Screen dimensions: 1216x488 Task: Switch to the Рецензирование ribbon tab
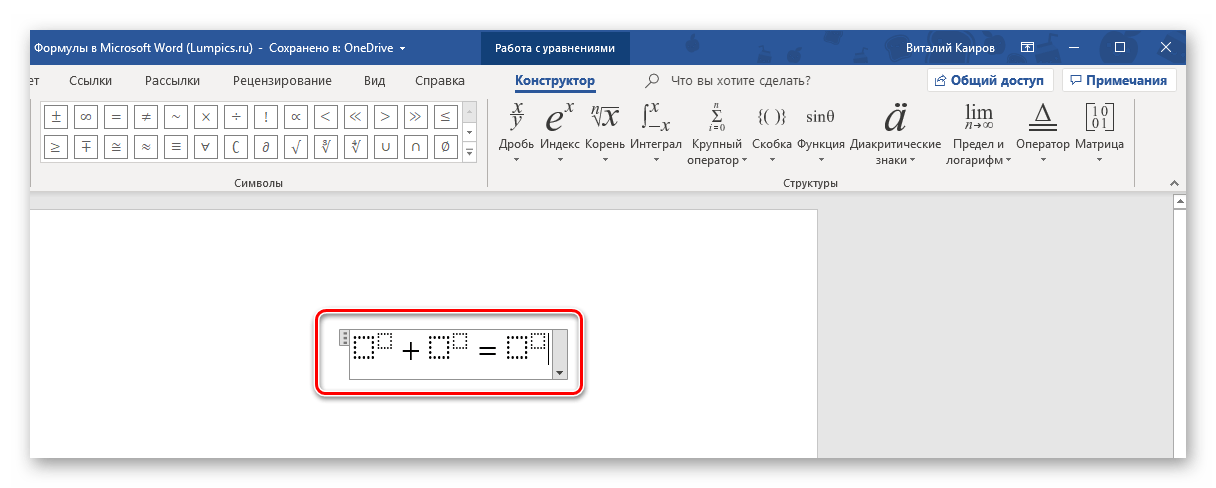[x=282, y=81]
